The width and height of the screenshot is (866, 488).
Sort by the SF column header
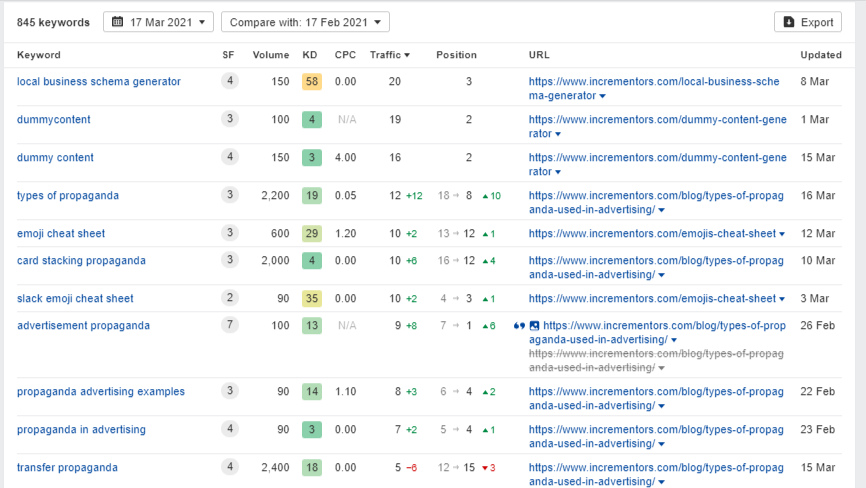(x=228, y=55)
